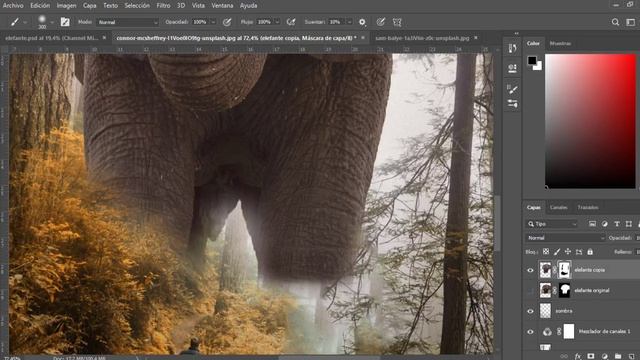This screenshot has height=360, width=640.
Task: Open the brush preset picker showing 300
Action: tap(42, 22)
